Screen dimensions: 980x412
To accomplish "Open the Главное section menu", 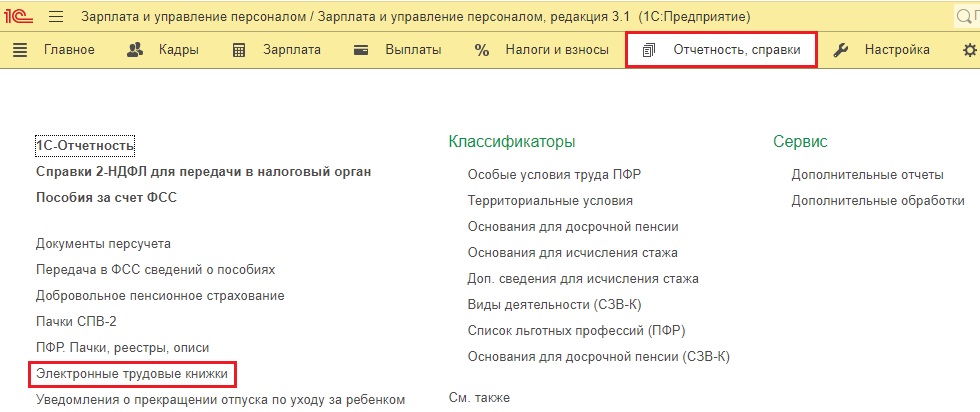I will pyautogui.click(x=55, y=50).
